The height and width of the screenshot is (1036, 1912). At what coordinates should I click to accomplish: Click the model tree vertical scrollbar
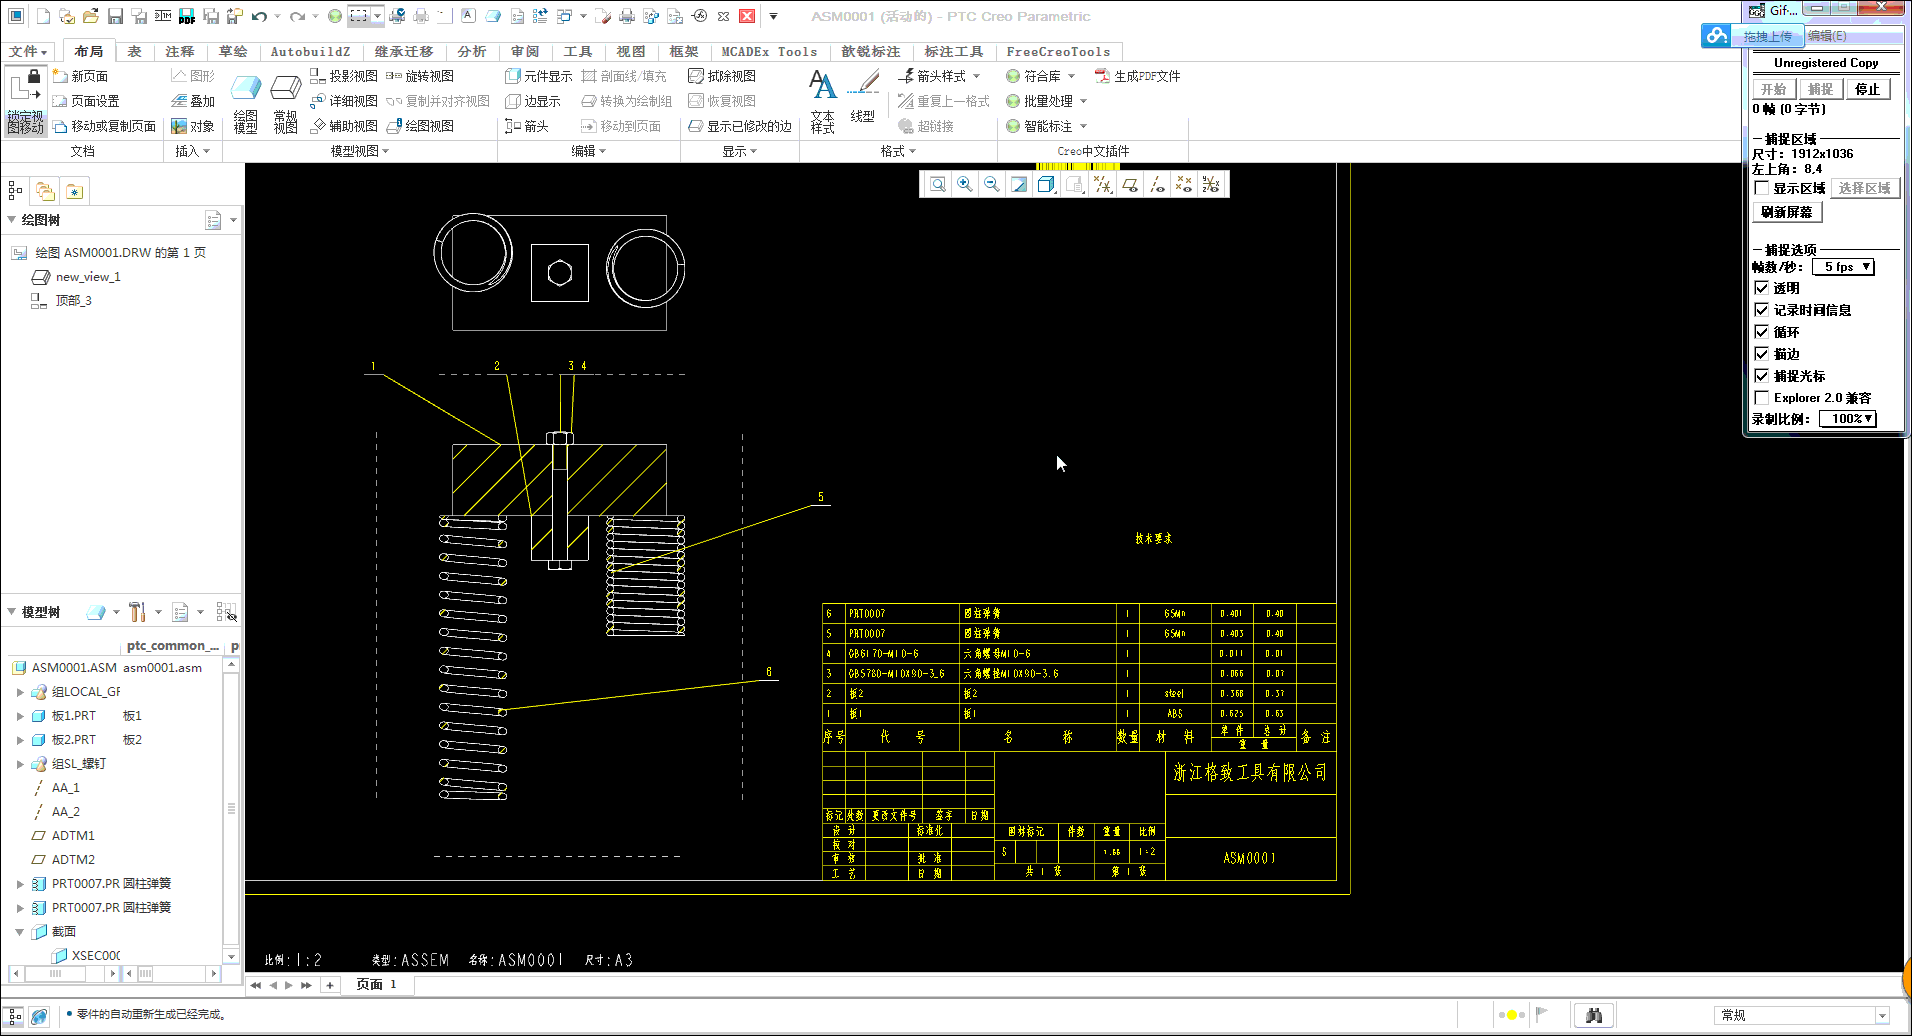click(231, 810)
